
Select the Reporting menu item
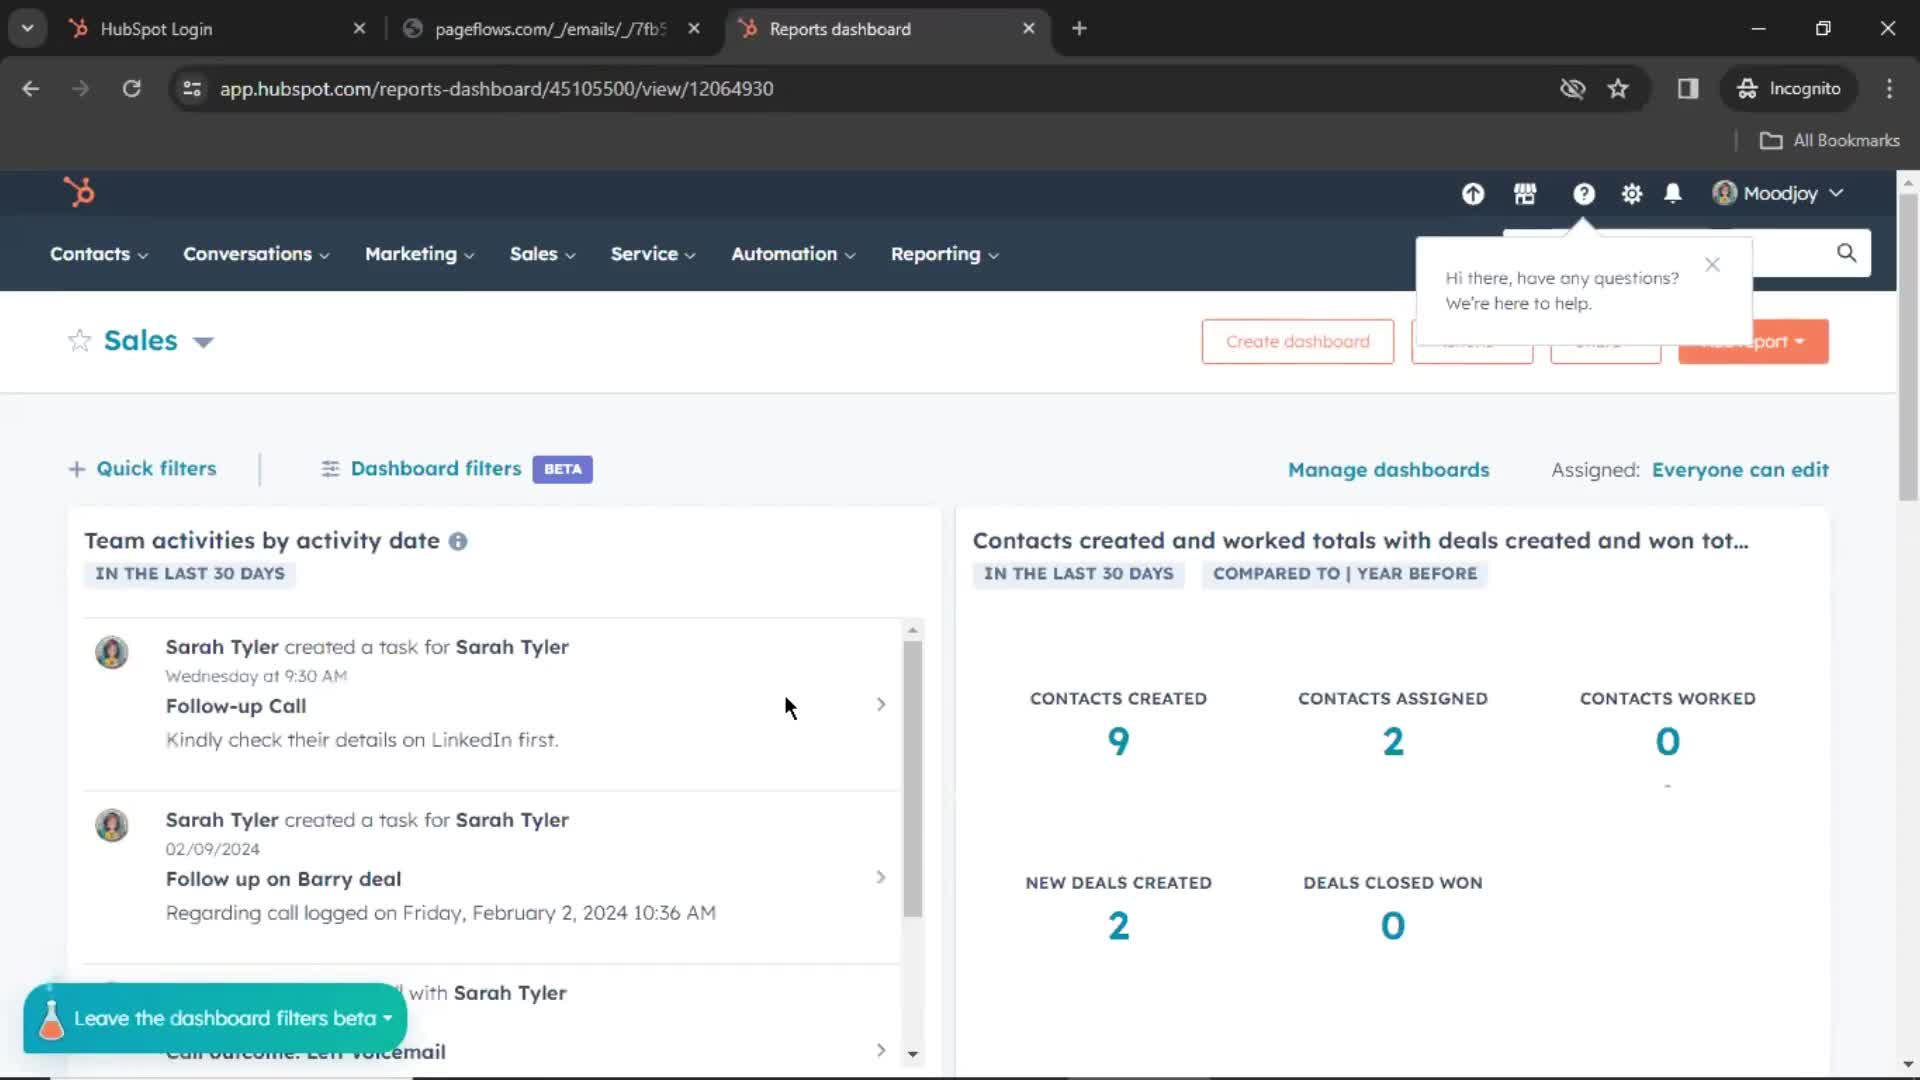[935, 253]
